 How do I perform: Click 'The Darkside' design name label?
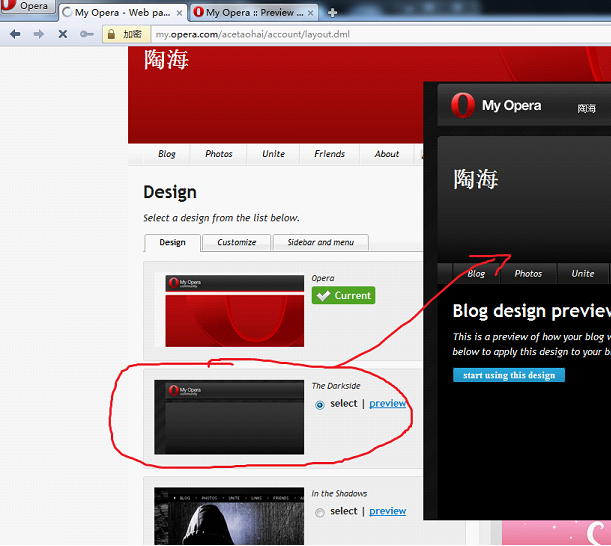click(x=336, y=386)
